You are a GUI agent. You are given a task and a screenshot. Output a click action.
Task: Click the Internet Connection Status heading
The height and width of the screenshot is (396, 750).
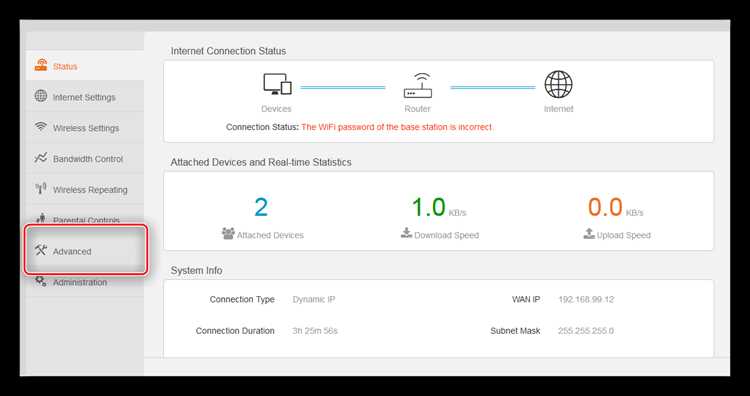228,51
